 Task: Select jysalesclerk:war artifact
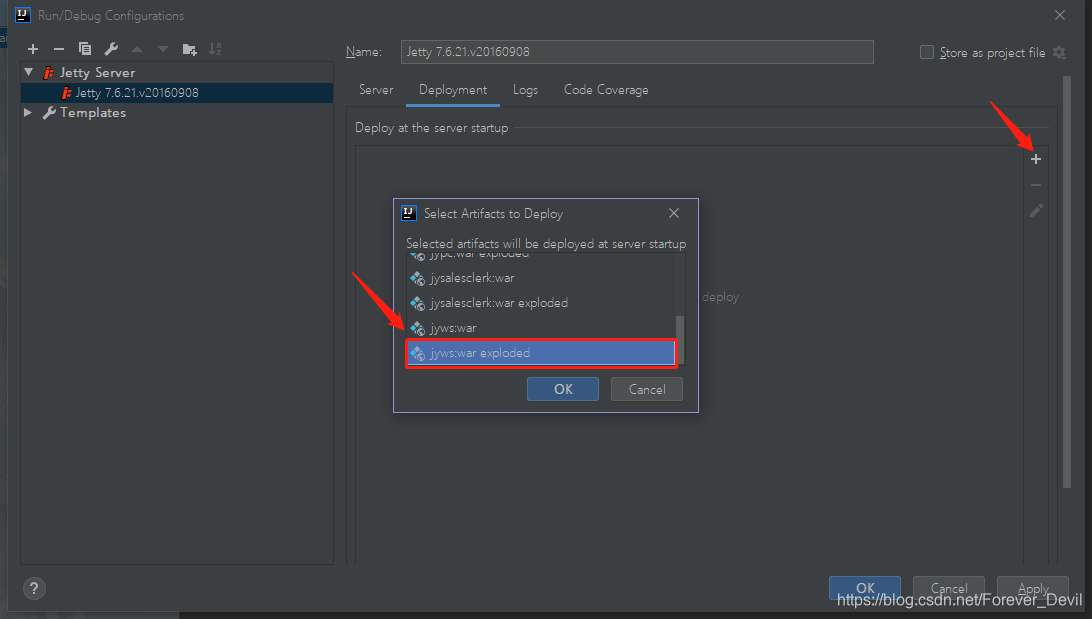541,279
